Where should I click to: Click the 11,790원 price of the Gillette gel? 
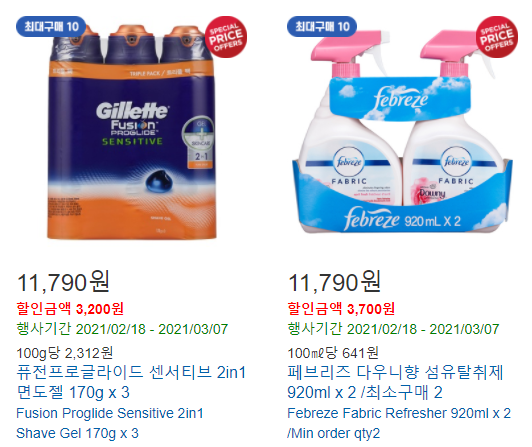pos(63,282)
